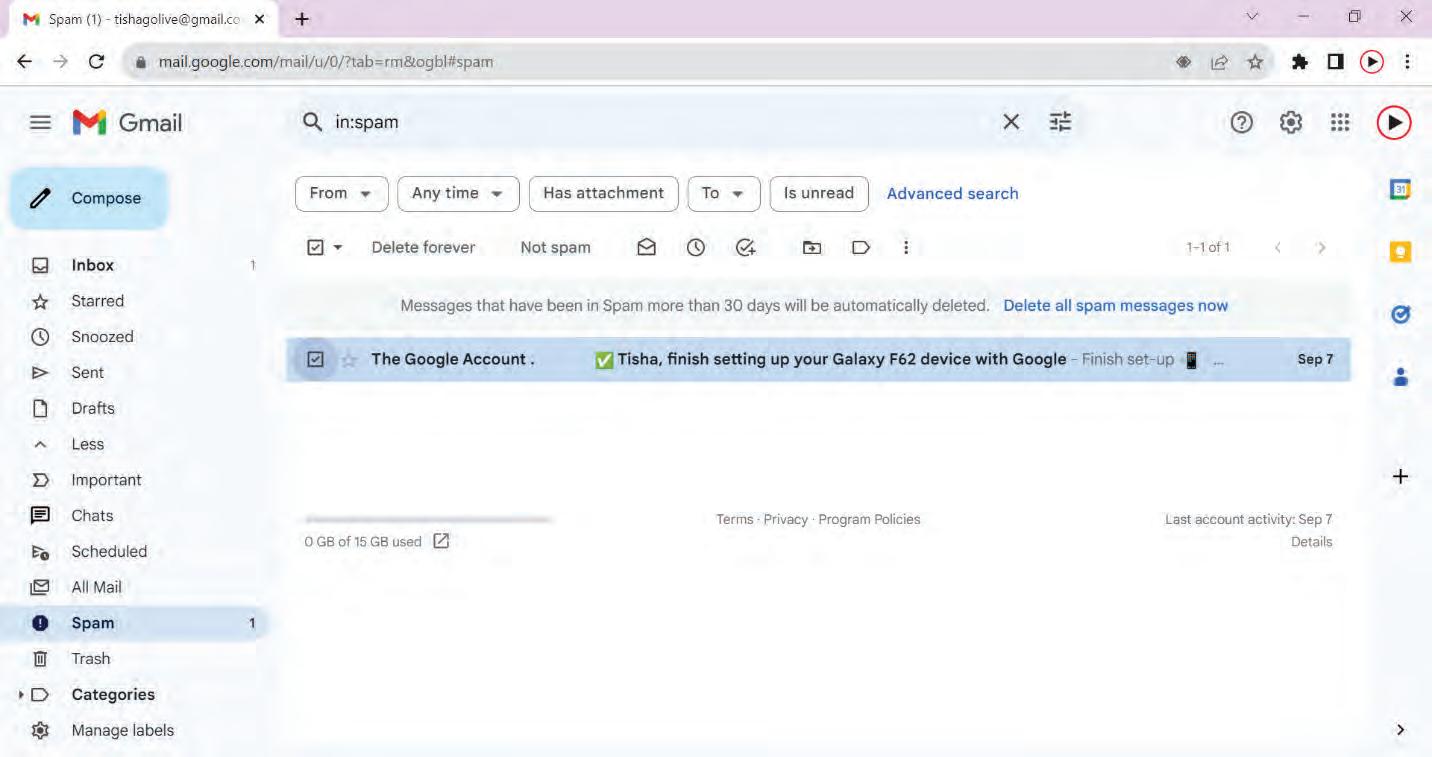Mark as read envelope icon

[647, 247]
